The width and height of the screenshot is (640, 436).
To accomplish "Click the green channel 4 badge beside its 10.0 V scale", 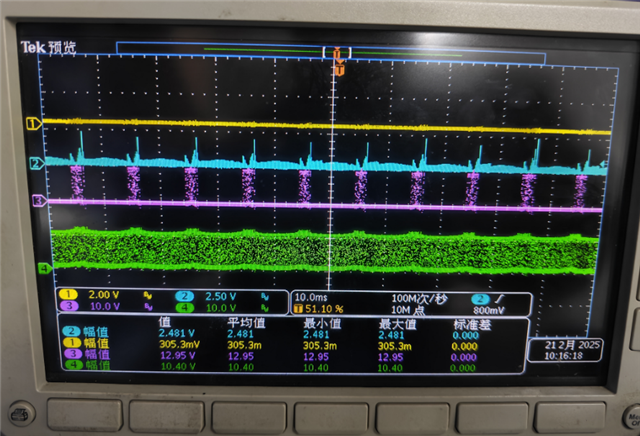I will coord(184,307).
